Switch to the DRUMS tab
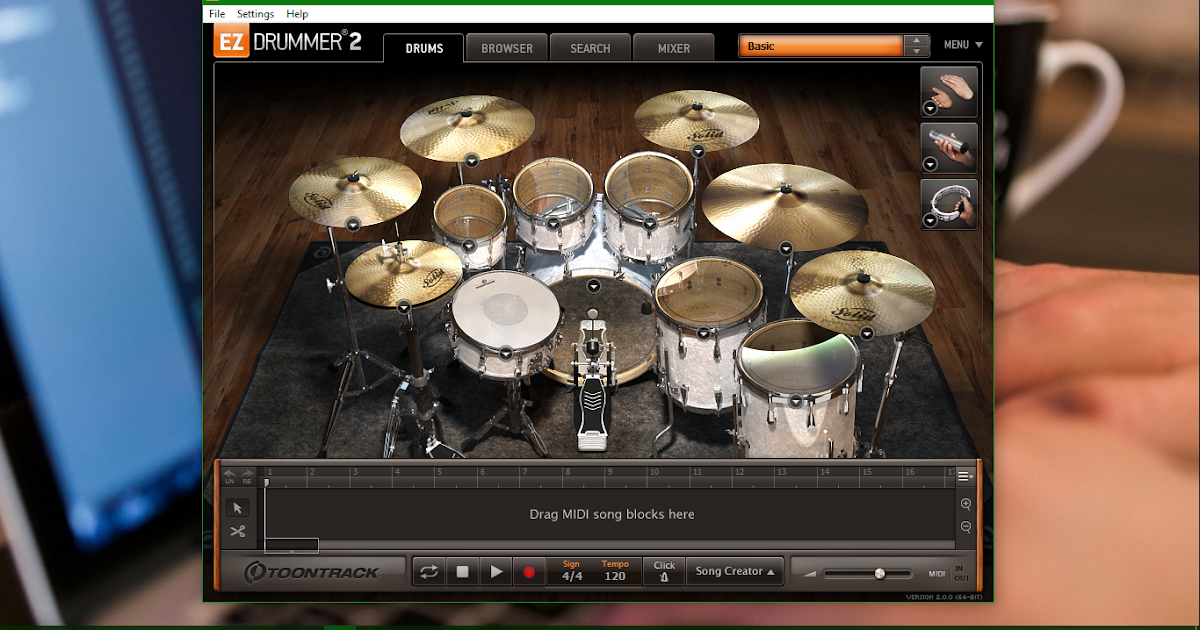Viewport: 1200px width, 630px height. (424, 48)
